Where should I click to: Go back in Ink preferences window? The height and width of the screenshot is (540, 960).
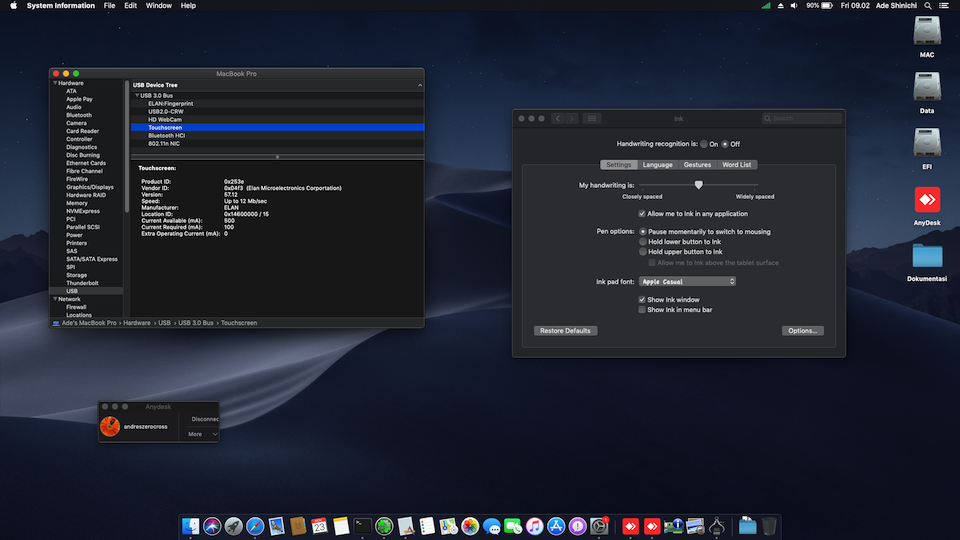click(557, 118)
